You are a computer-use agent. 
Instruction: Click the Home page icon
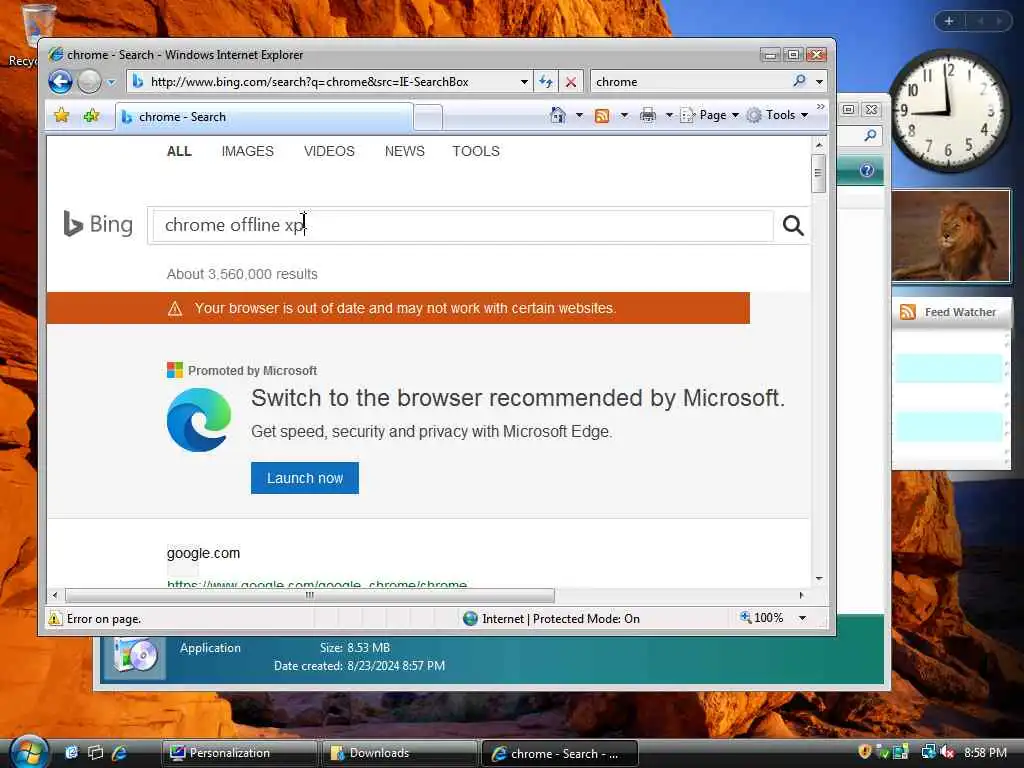tap(558, 115)
